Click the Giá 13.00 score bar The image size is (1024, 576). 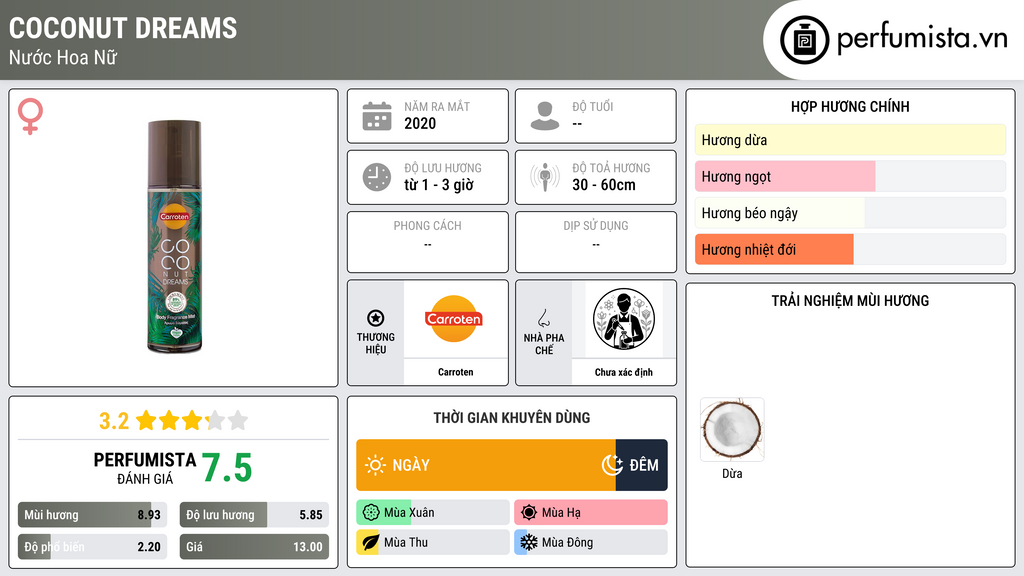(x=254, y=547)
